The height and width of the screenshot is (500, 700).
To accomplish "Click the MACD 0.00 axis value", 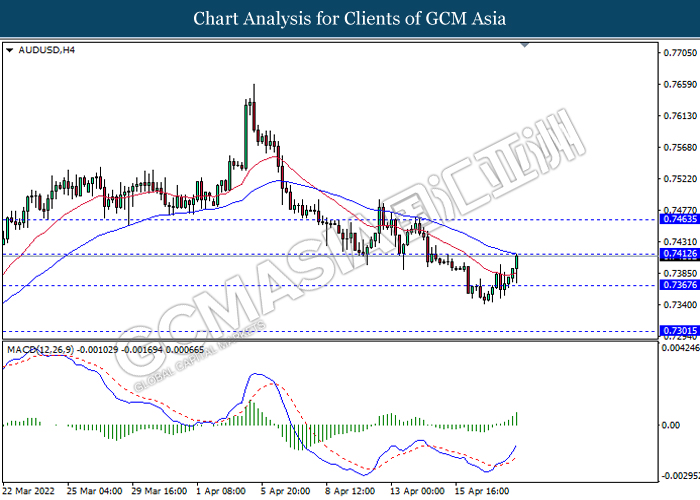I will pos(671,425).
